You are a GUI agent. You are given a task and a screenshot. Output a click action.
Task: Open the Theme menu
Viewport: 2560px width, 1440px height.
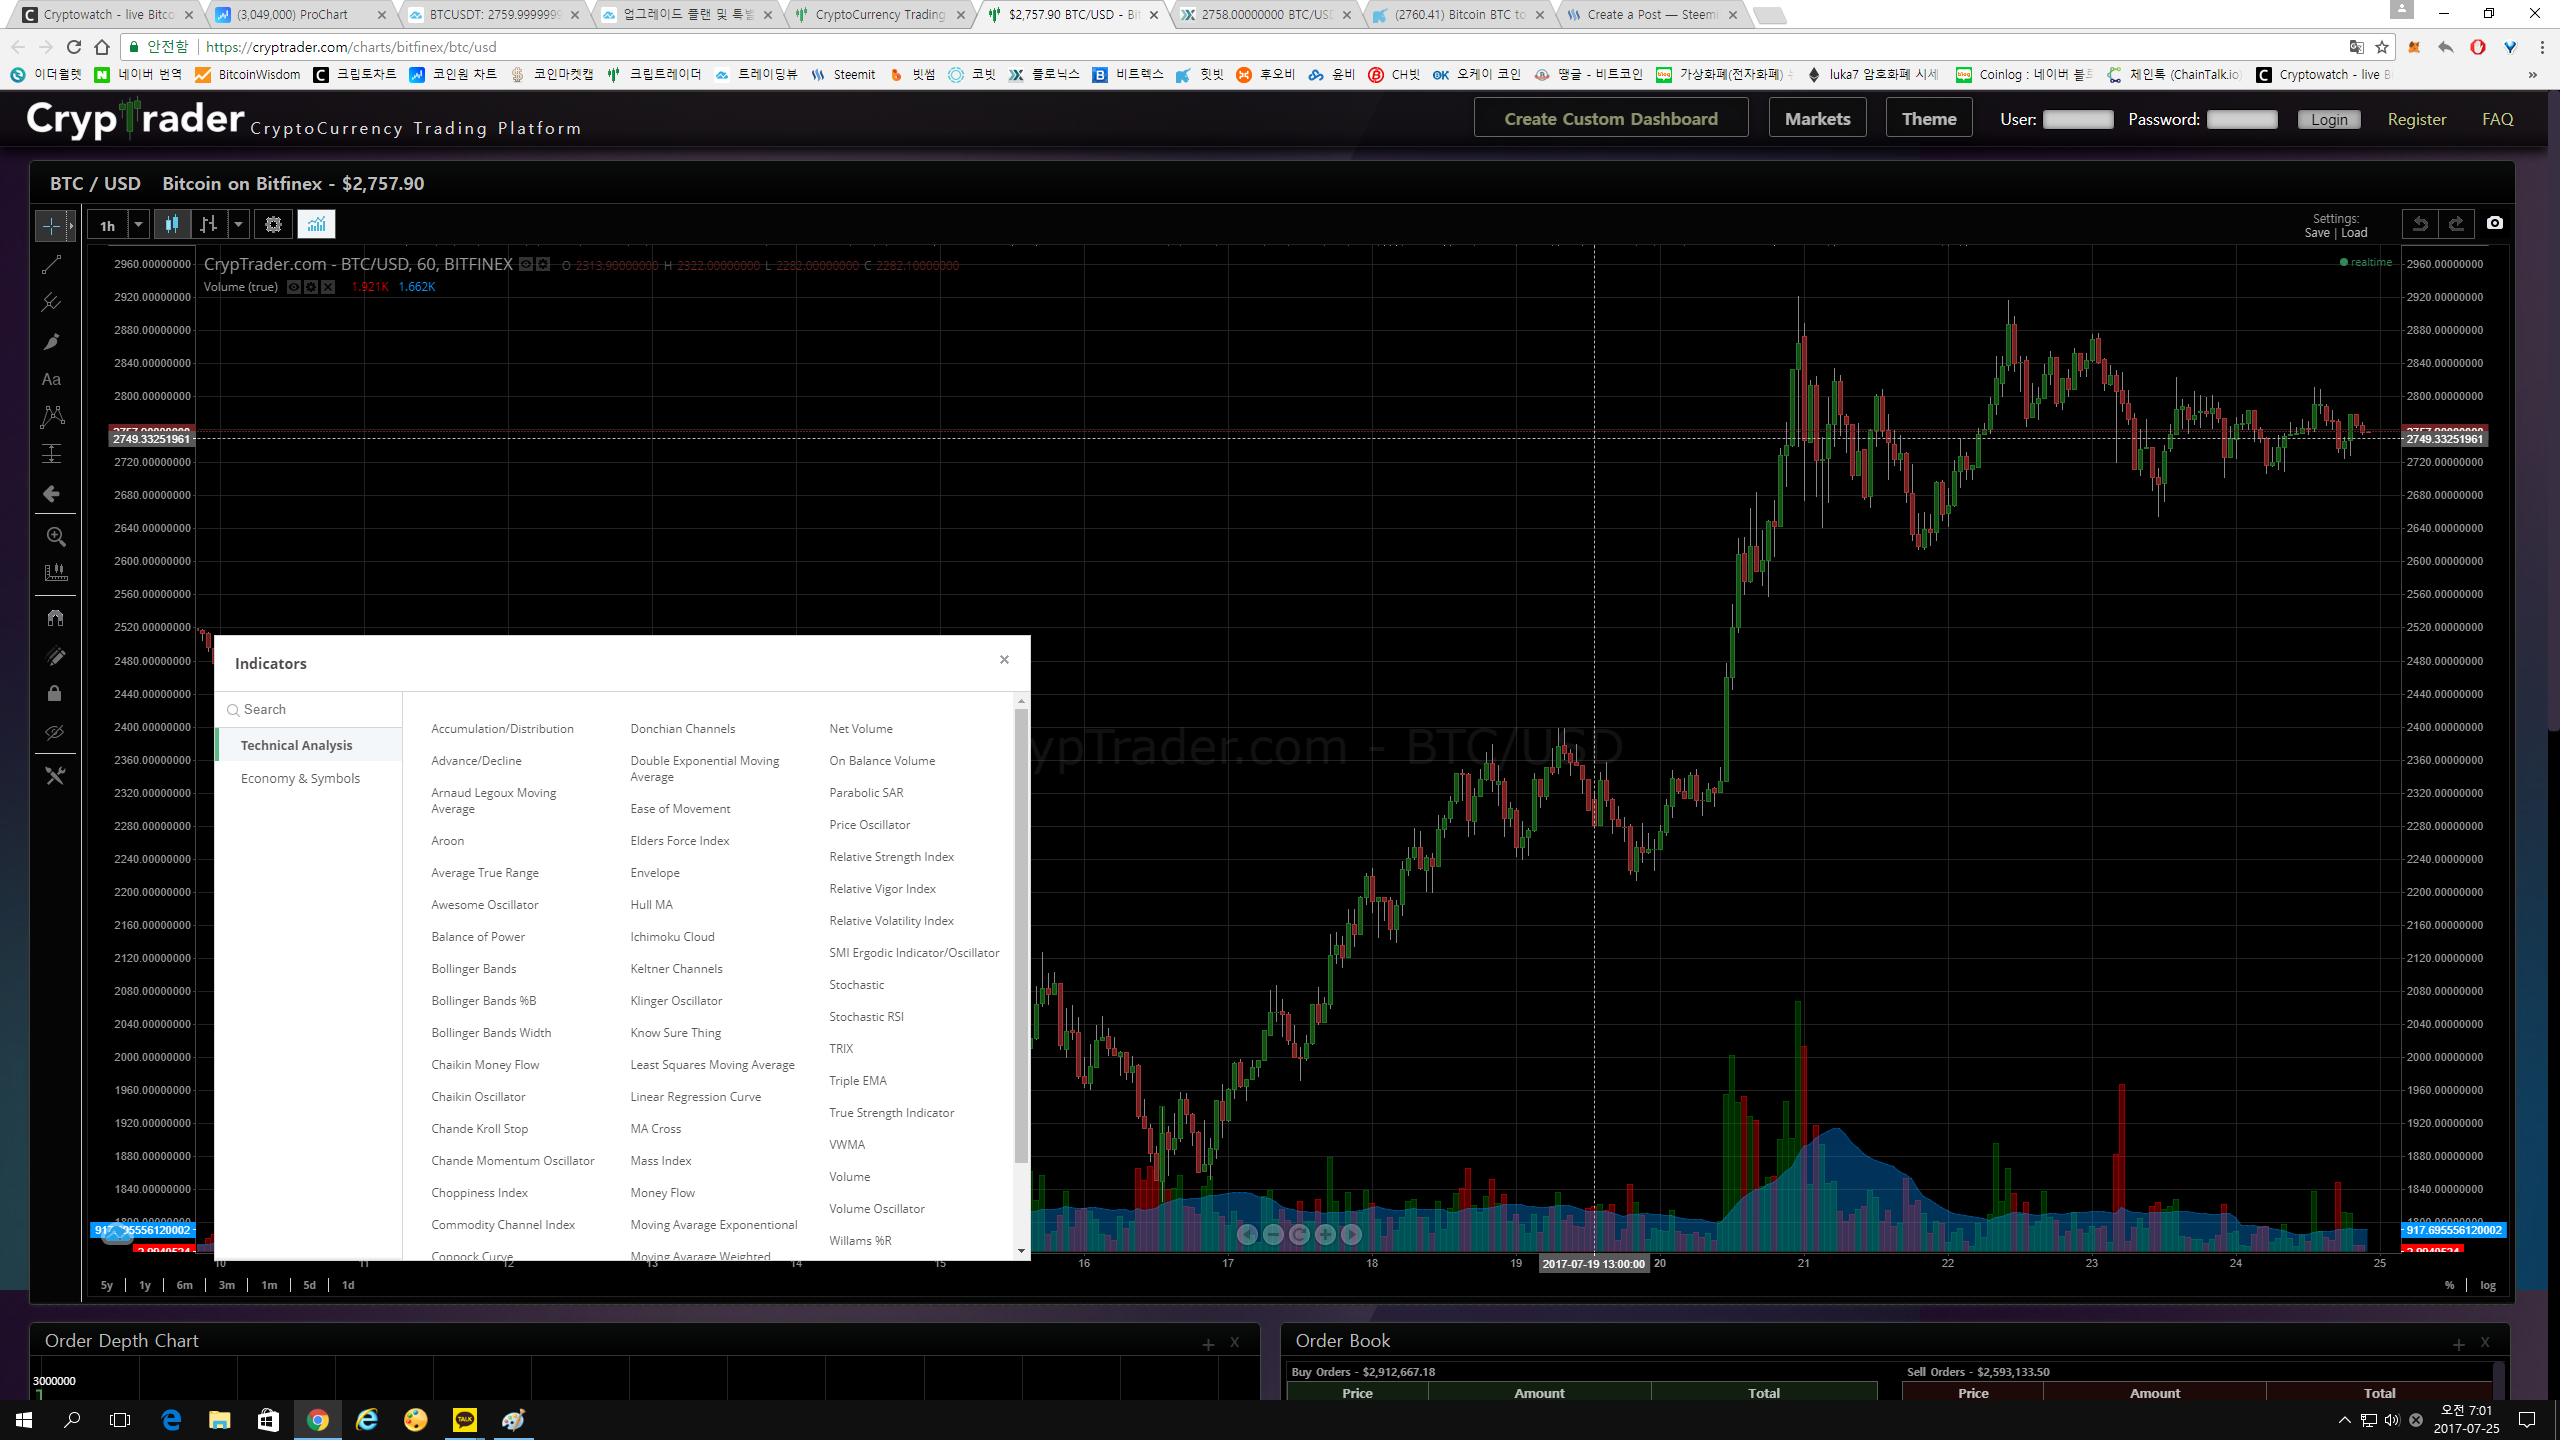pos(1929,119)
